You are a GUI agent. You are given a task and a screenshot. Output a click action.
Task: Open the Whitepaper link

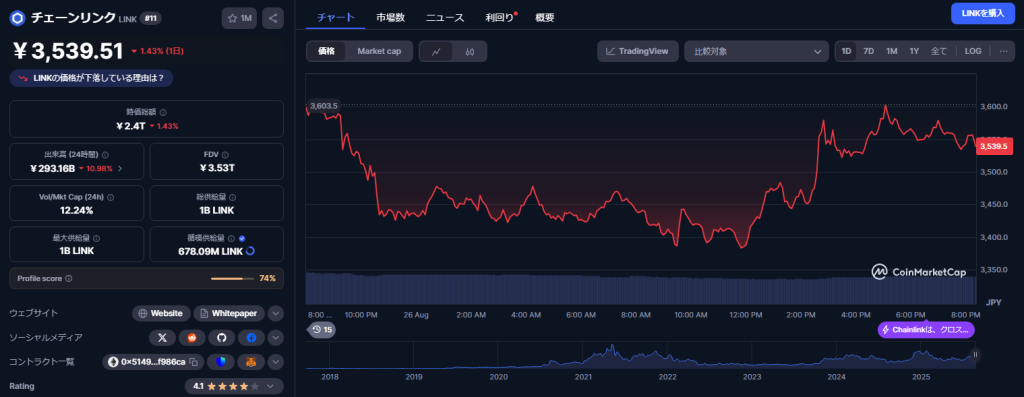[229, 313]
